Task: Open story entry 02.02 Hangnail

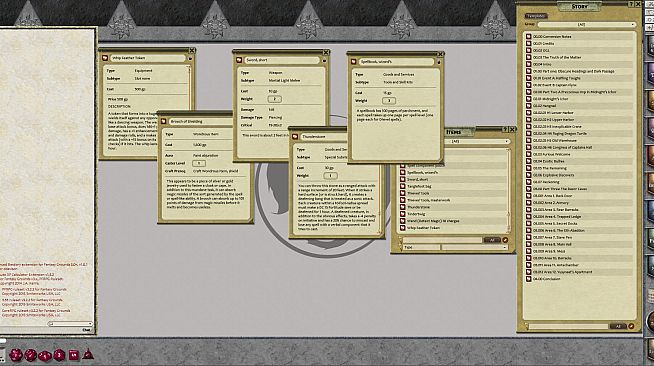Action: pos(528,106)
